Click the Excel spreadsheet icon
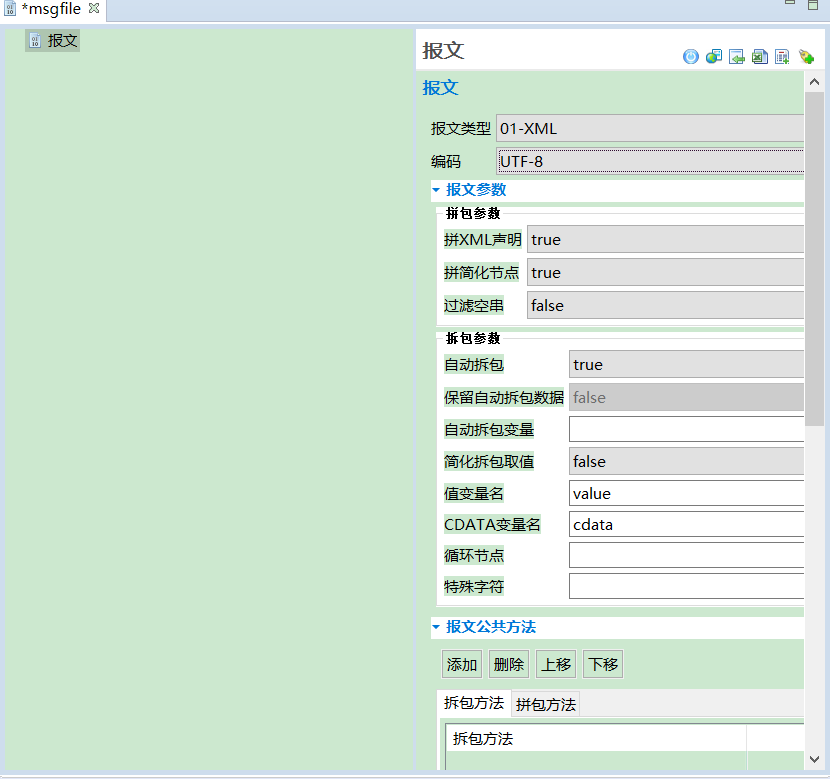The height and width of the screenshot is (779, 830). point(760,57)
